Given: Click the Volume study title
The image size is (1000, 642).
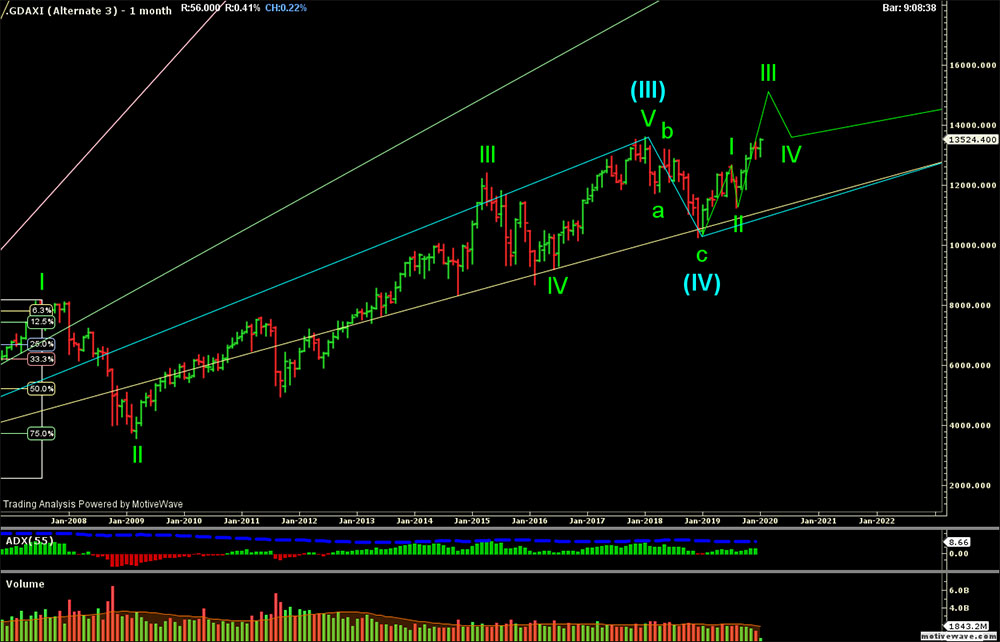Looking at the screenshot, I should click(x=24, y=582).
